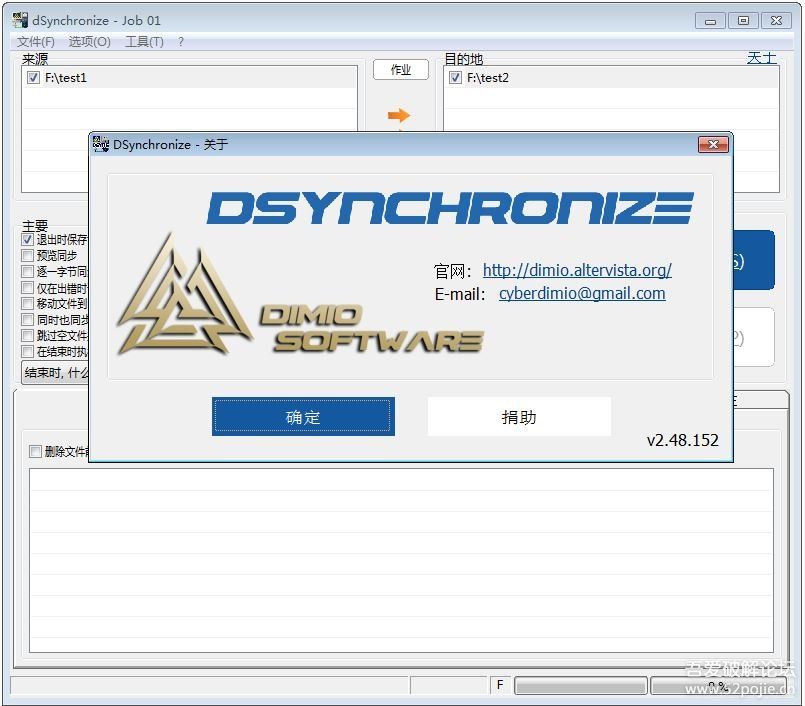Click the dSynchronize main window title icon
This screenshot has height=706, width=805.
click(20, 20)
